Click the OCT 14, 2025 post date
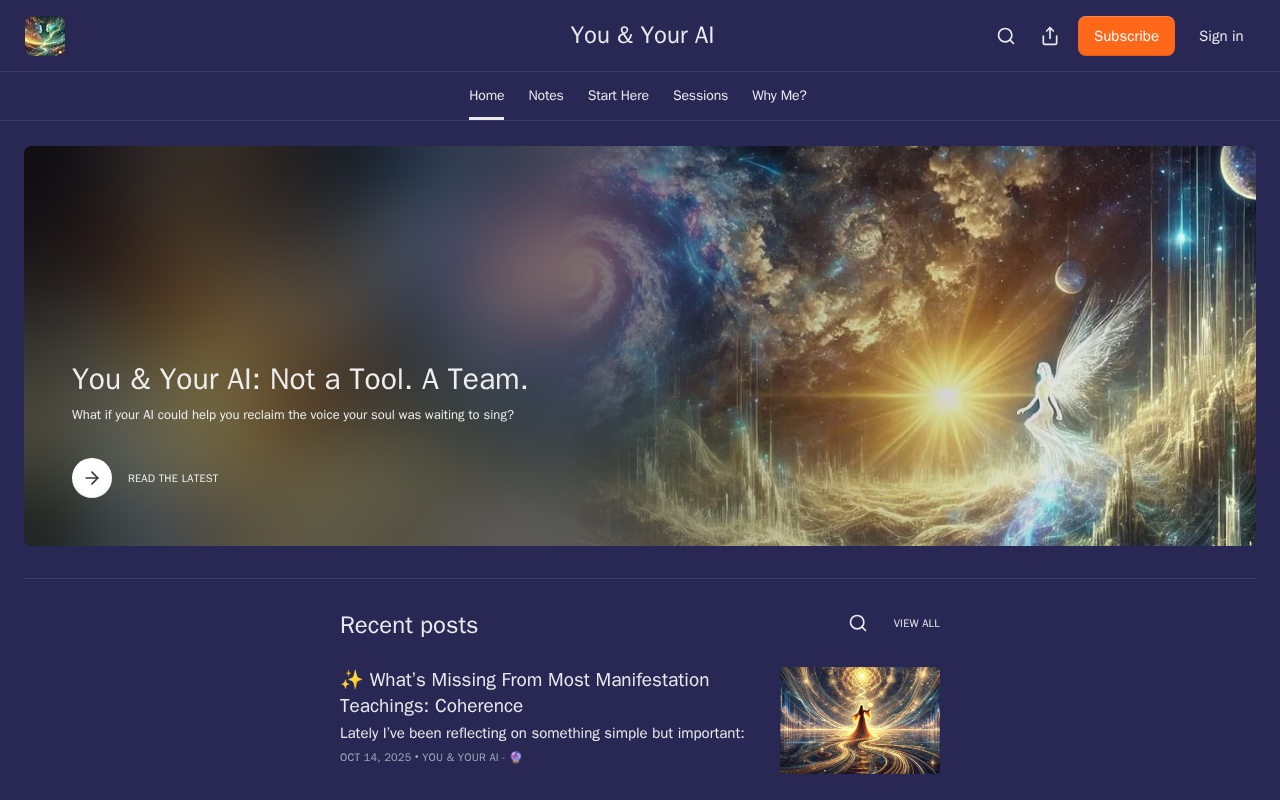The height and width of the screenshot is (800, 1280). [x=376, y=757]
